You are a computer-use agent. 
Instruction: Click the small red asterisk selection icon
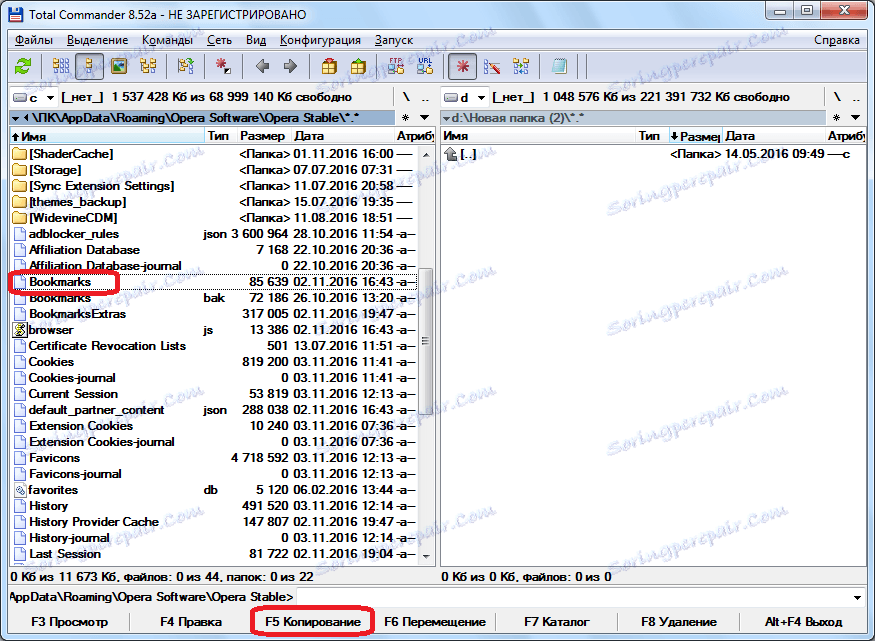pyautogui.click(x=224, y=67)
